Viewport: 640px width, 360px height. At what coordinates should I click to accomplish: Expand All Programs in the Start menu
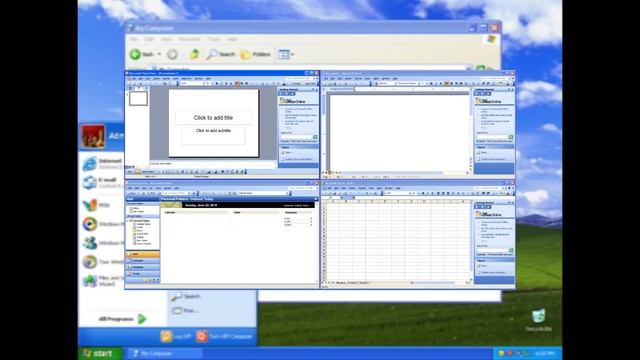122,319
